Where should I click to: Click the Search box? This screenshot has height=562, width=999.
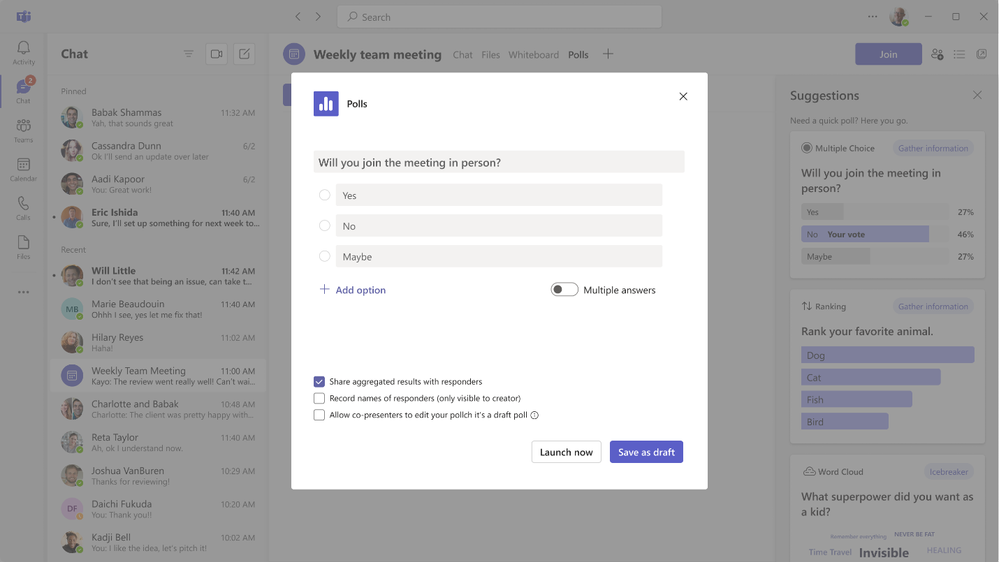tap(499, 17)
